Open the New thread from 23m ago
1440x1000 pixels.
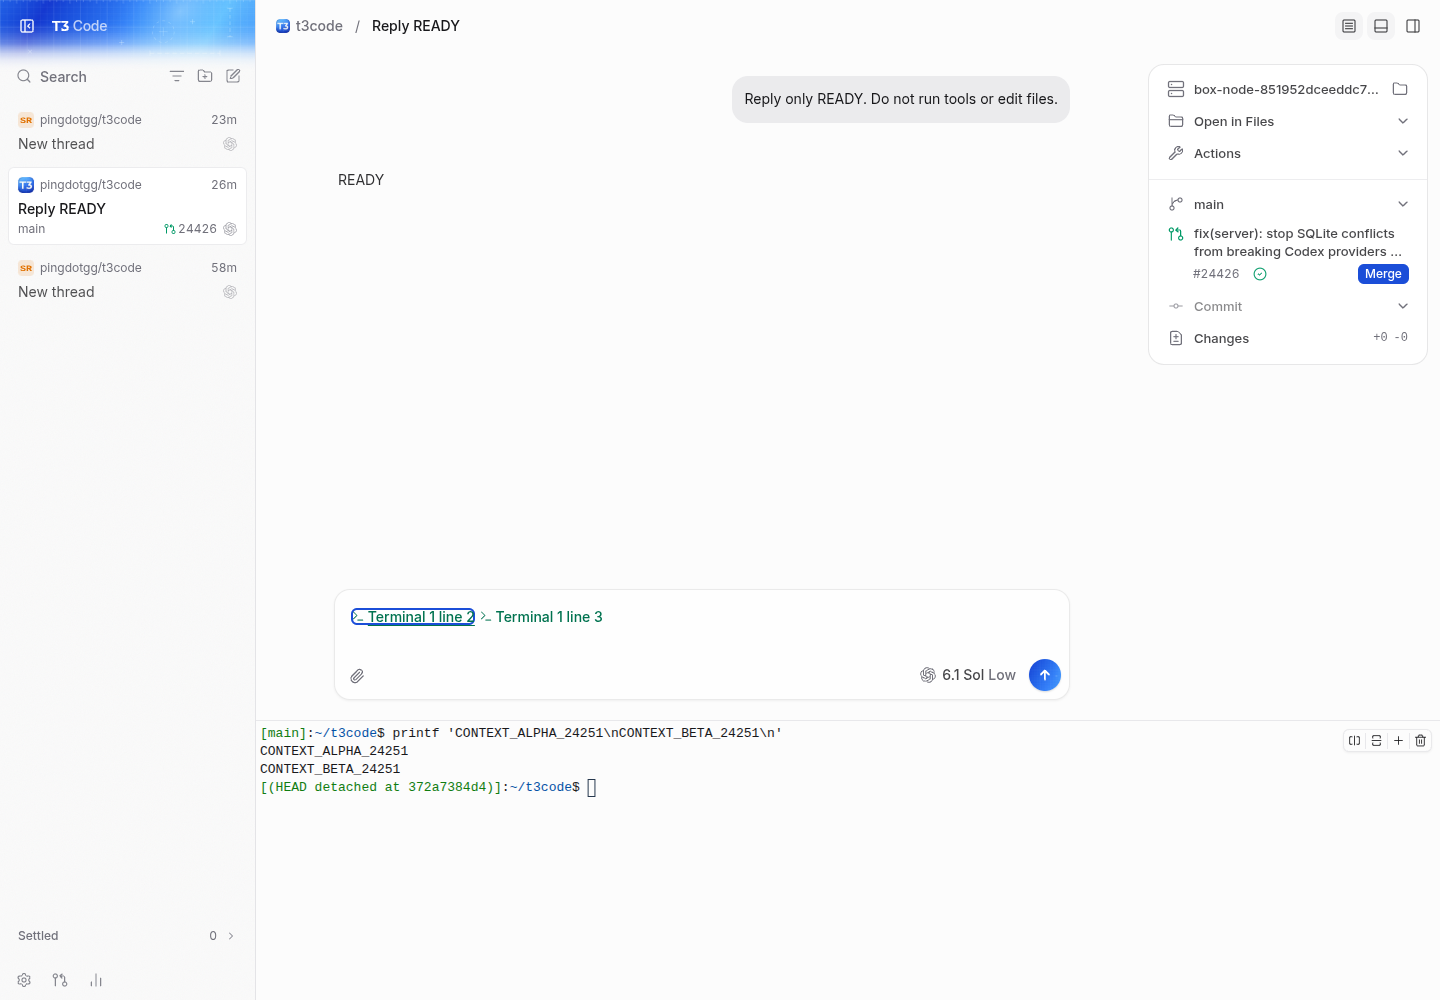127,132
